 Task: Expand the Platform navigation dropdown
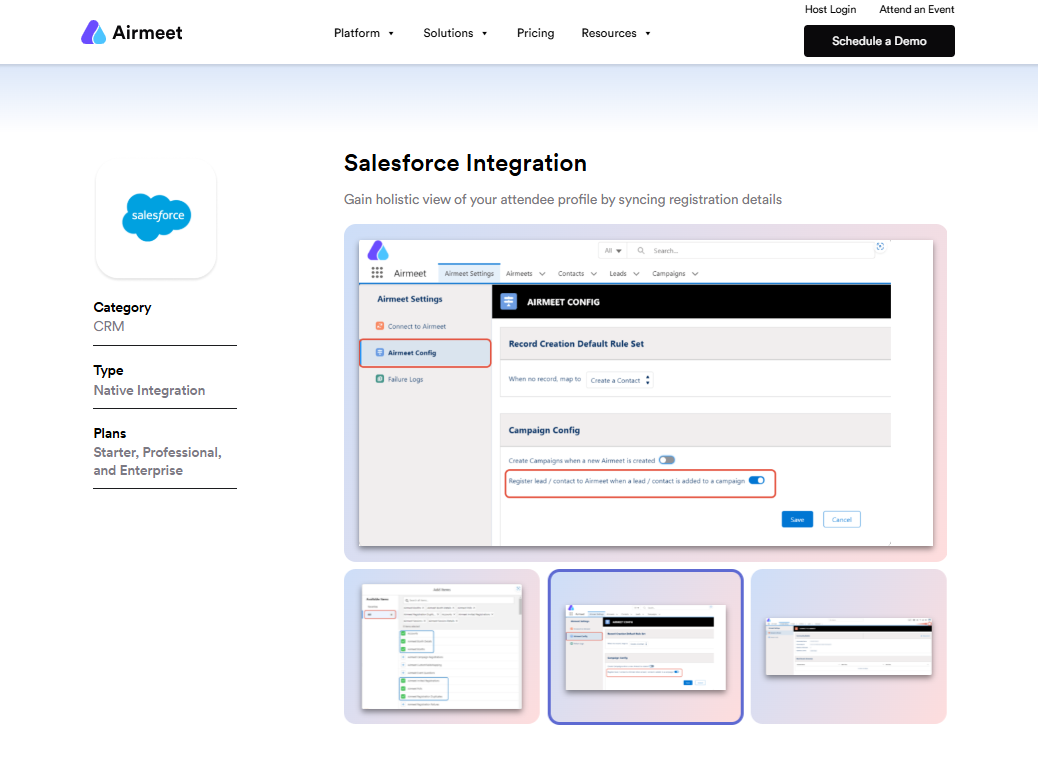point(364,33)
